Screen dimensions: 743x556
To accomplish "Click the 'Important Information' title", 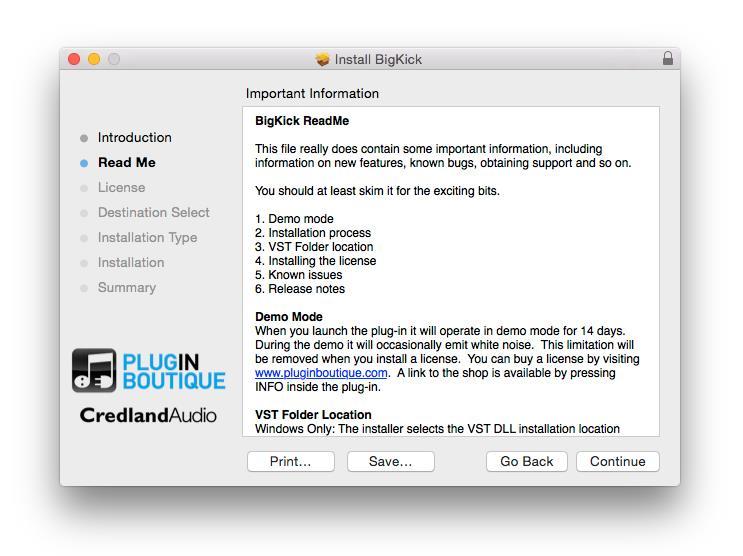I will pos(312,93).
